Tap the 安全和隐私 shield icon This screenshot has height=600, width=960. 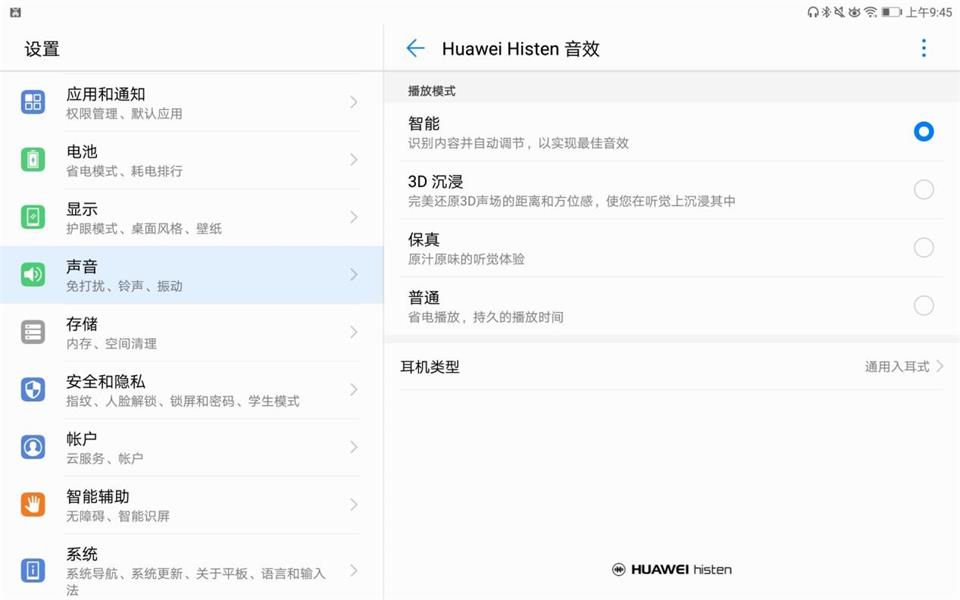tap(33, 389)
